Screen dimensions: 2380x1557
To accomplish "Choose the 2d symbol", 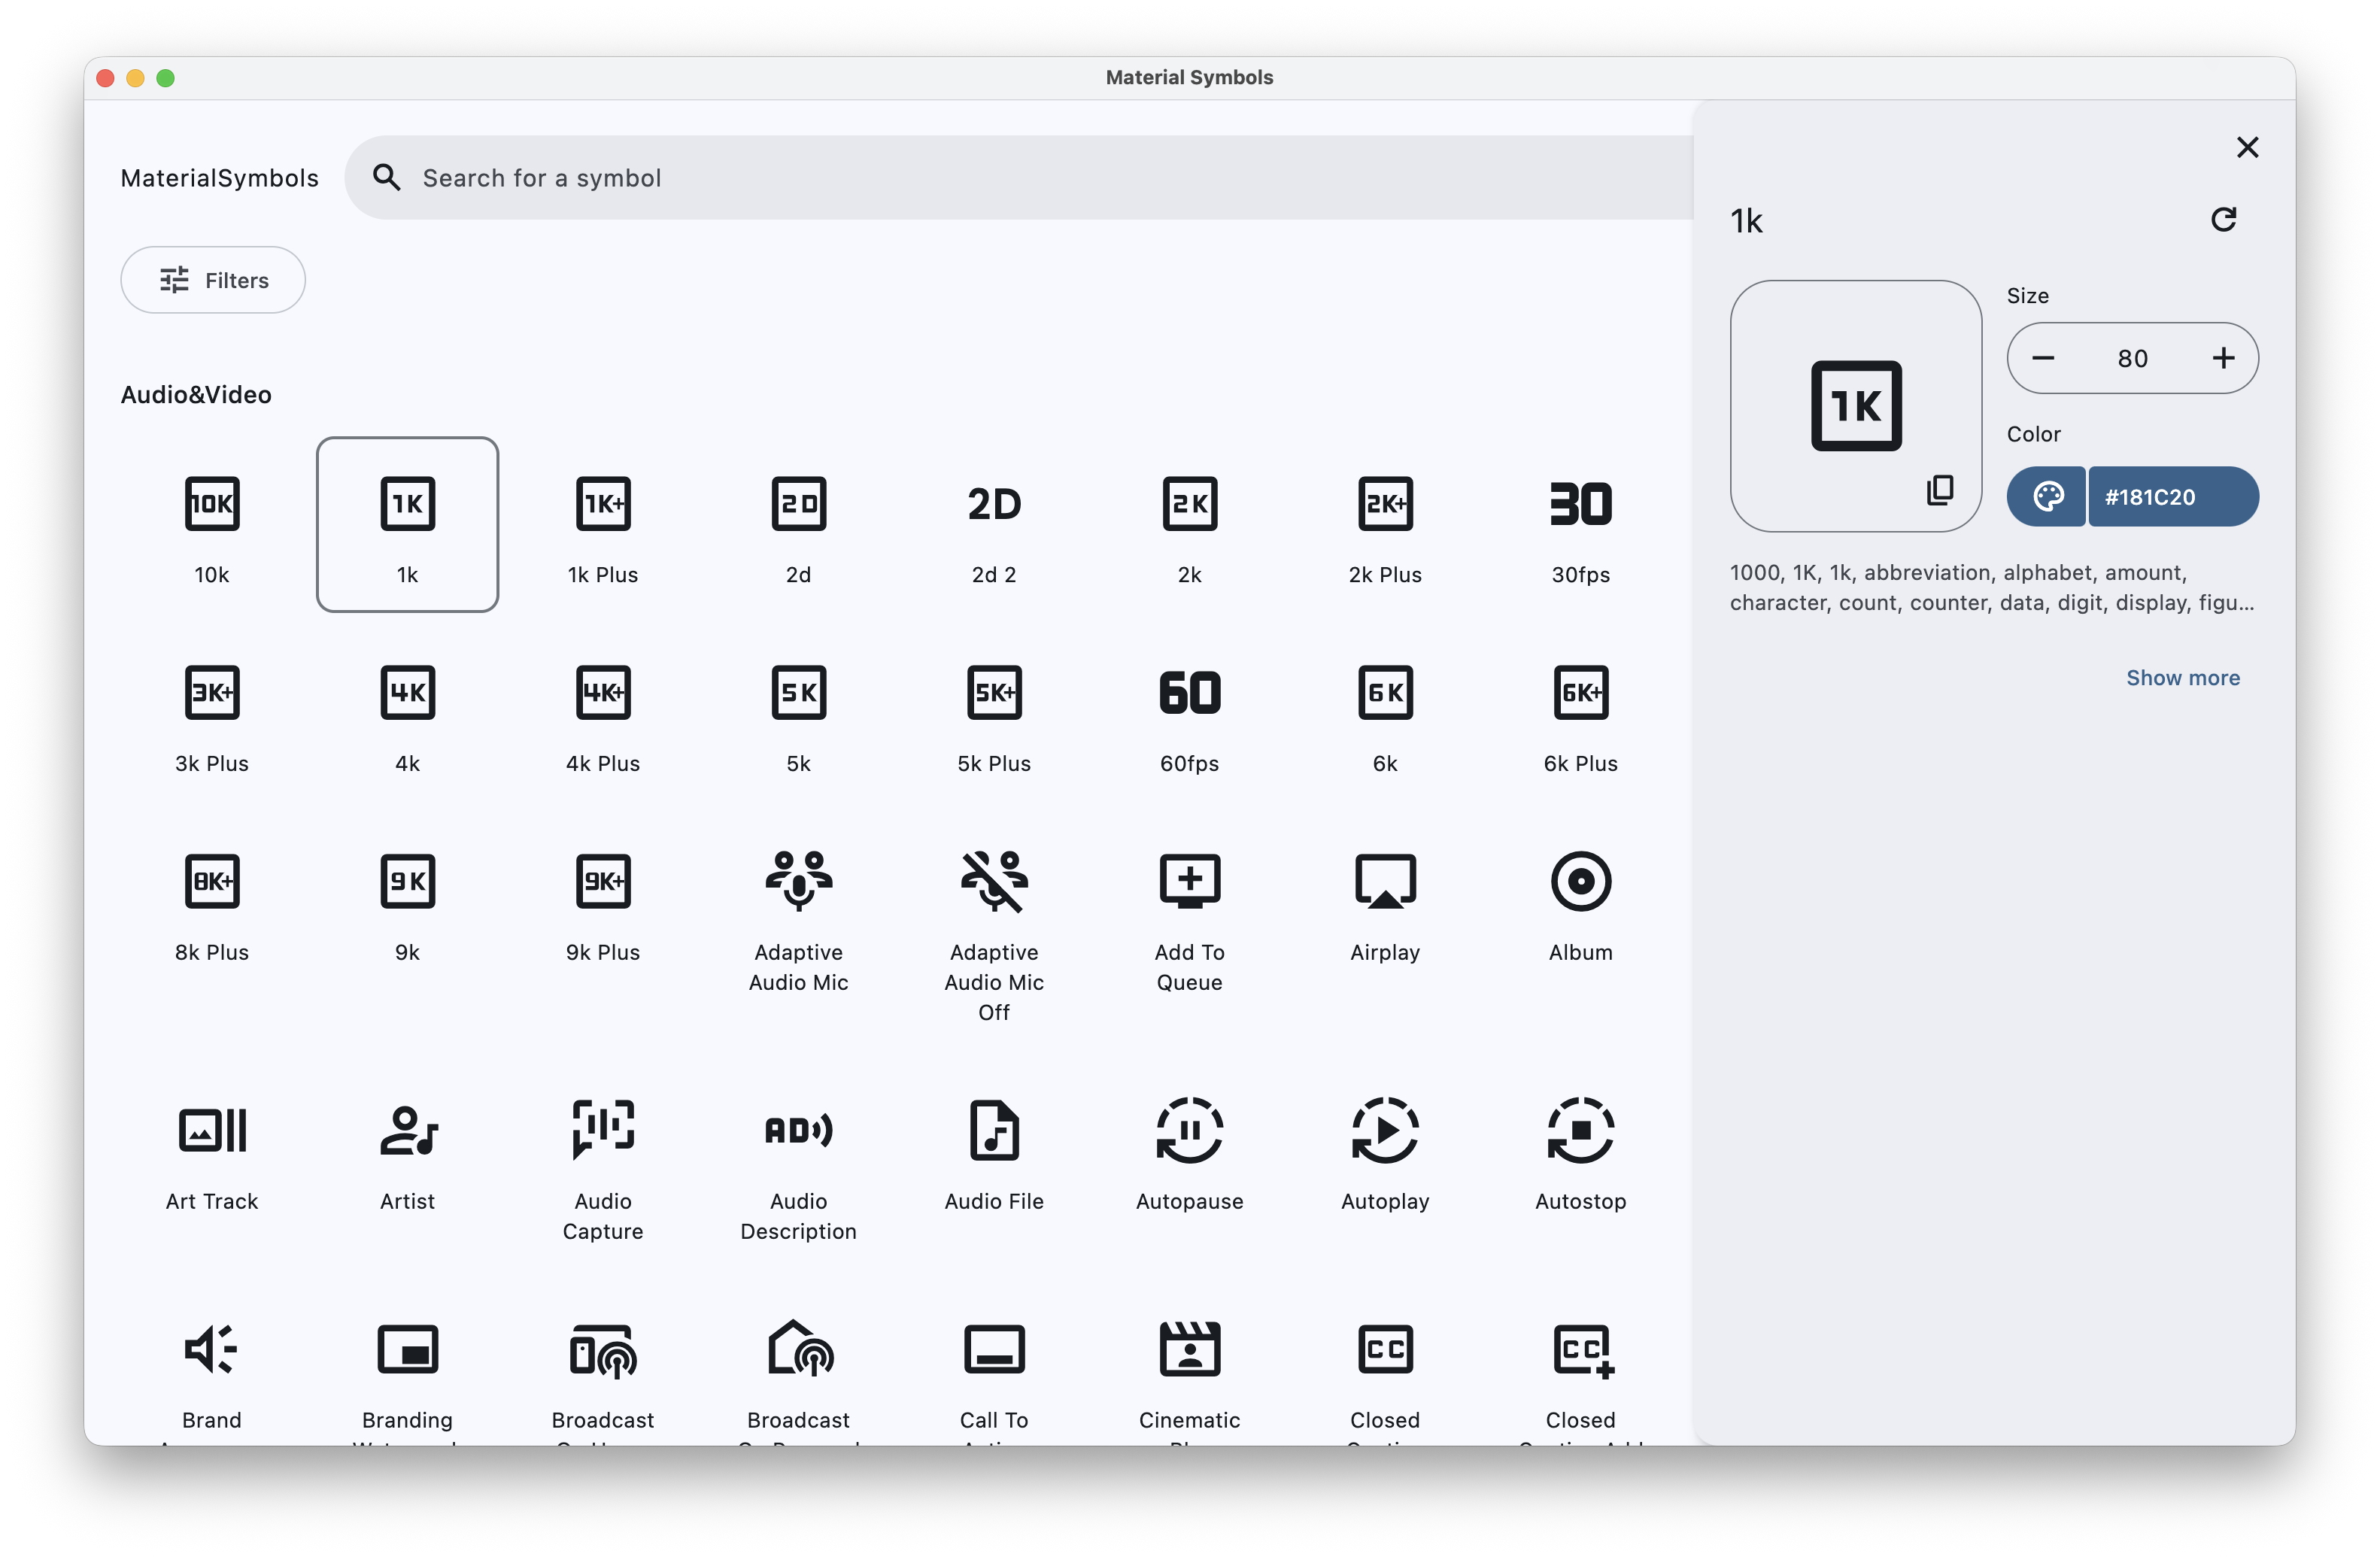I will click(798, 524).
